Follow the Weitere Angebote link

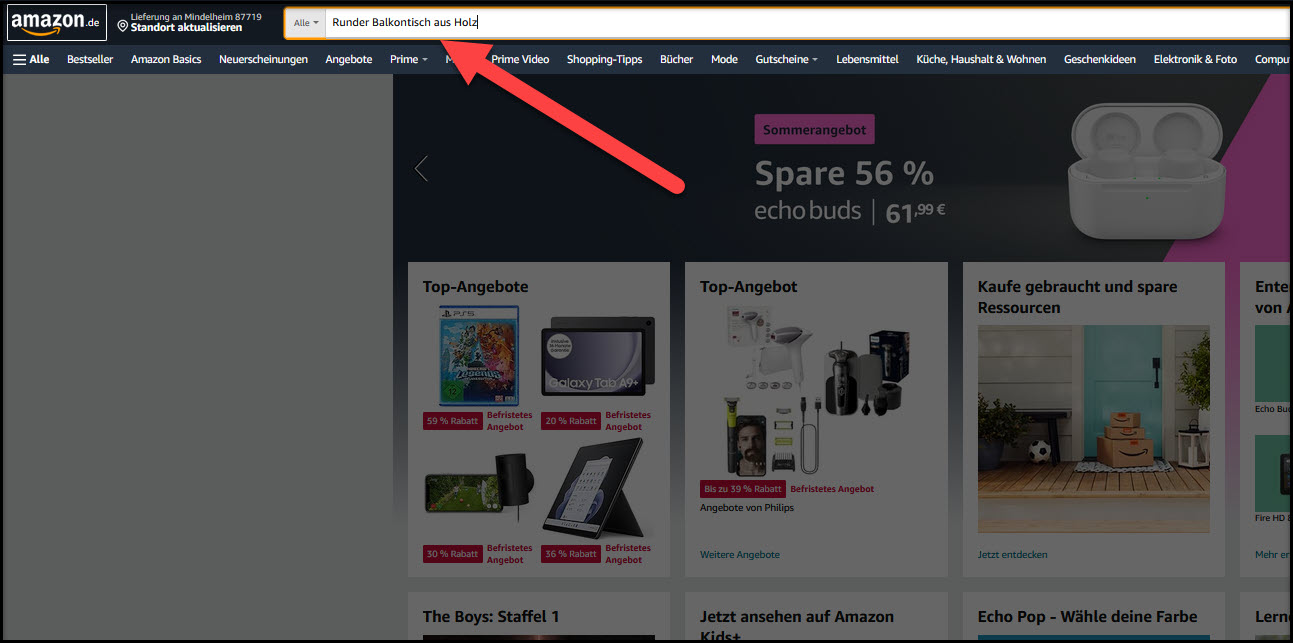click(x=740, y=554)
